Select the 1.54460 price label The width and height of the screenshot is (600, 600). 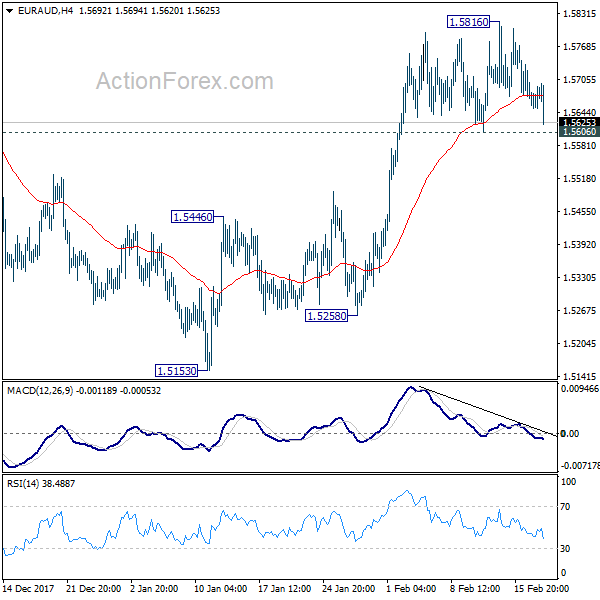(192, 217)
